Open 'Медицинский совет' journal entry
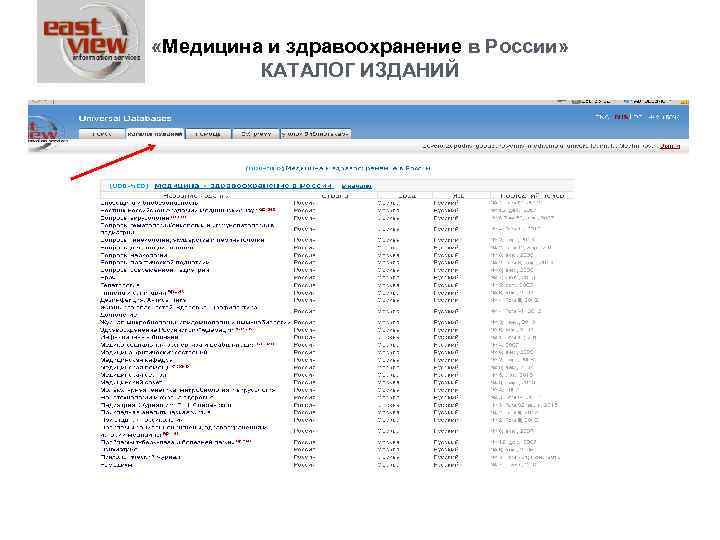 click(x=131, y=382)
